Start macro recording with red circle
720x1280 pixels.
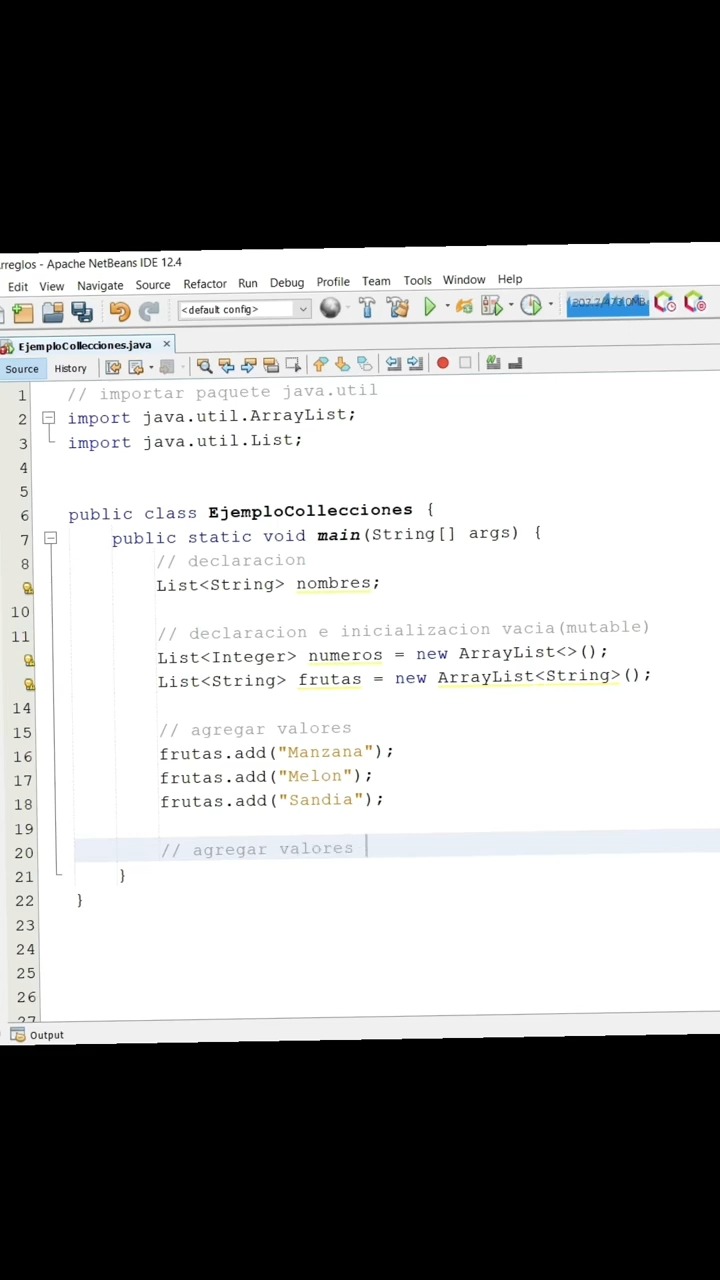[442, 363]
